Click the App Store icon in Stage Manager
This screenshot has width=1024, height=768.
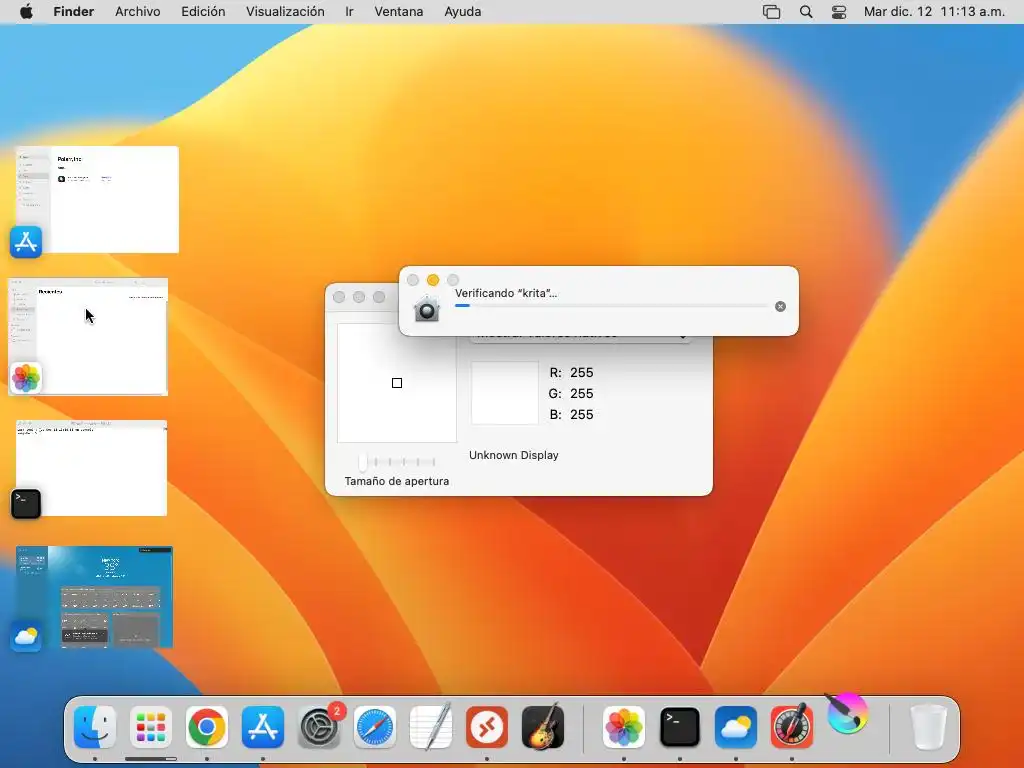[26, 242]
